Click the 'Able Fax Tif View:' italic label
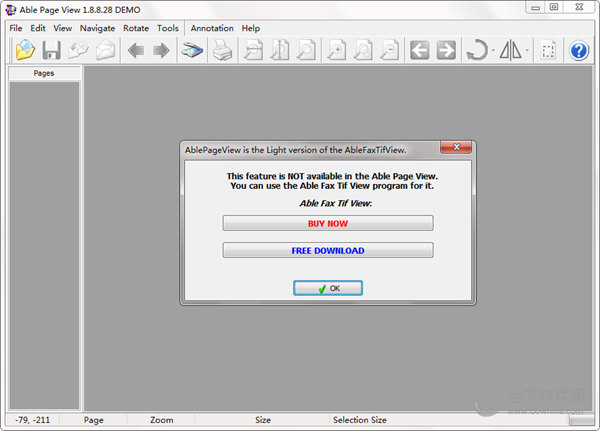 tap(336, 203)
